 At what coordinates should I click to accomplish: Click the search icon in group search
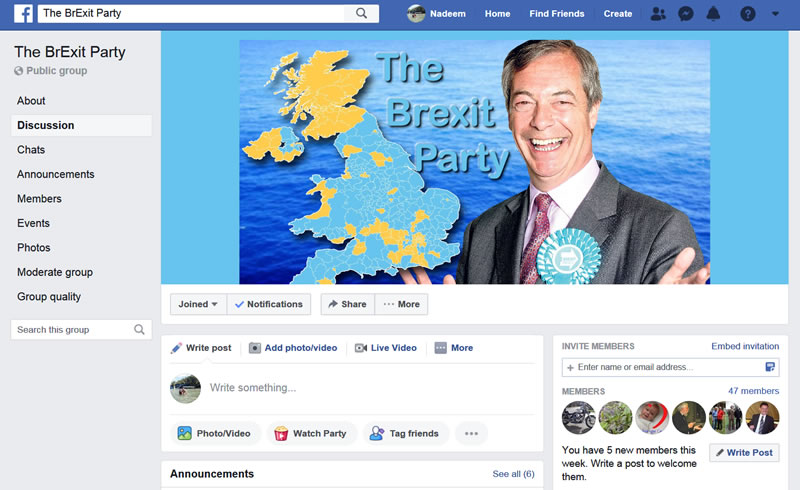[x=139, y=330]
